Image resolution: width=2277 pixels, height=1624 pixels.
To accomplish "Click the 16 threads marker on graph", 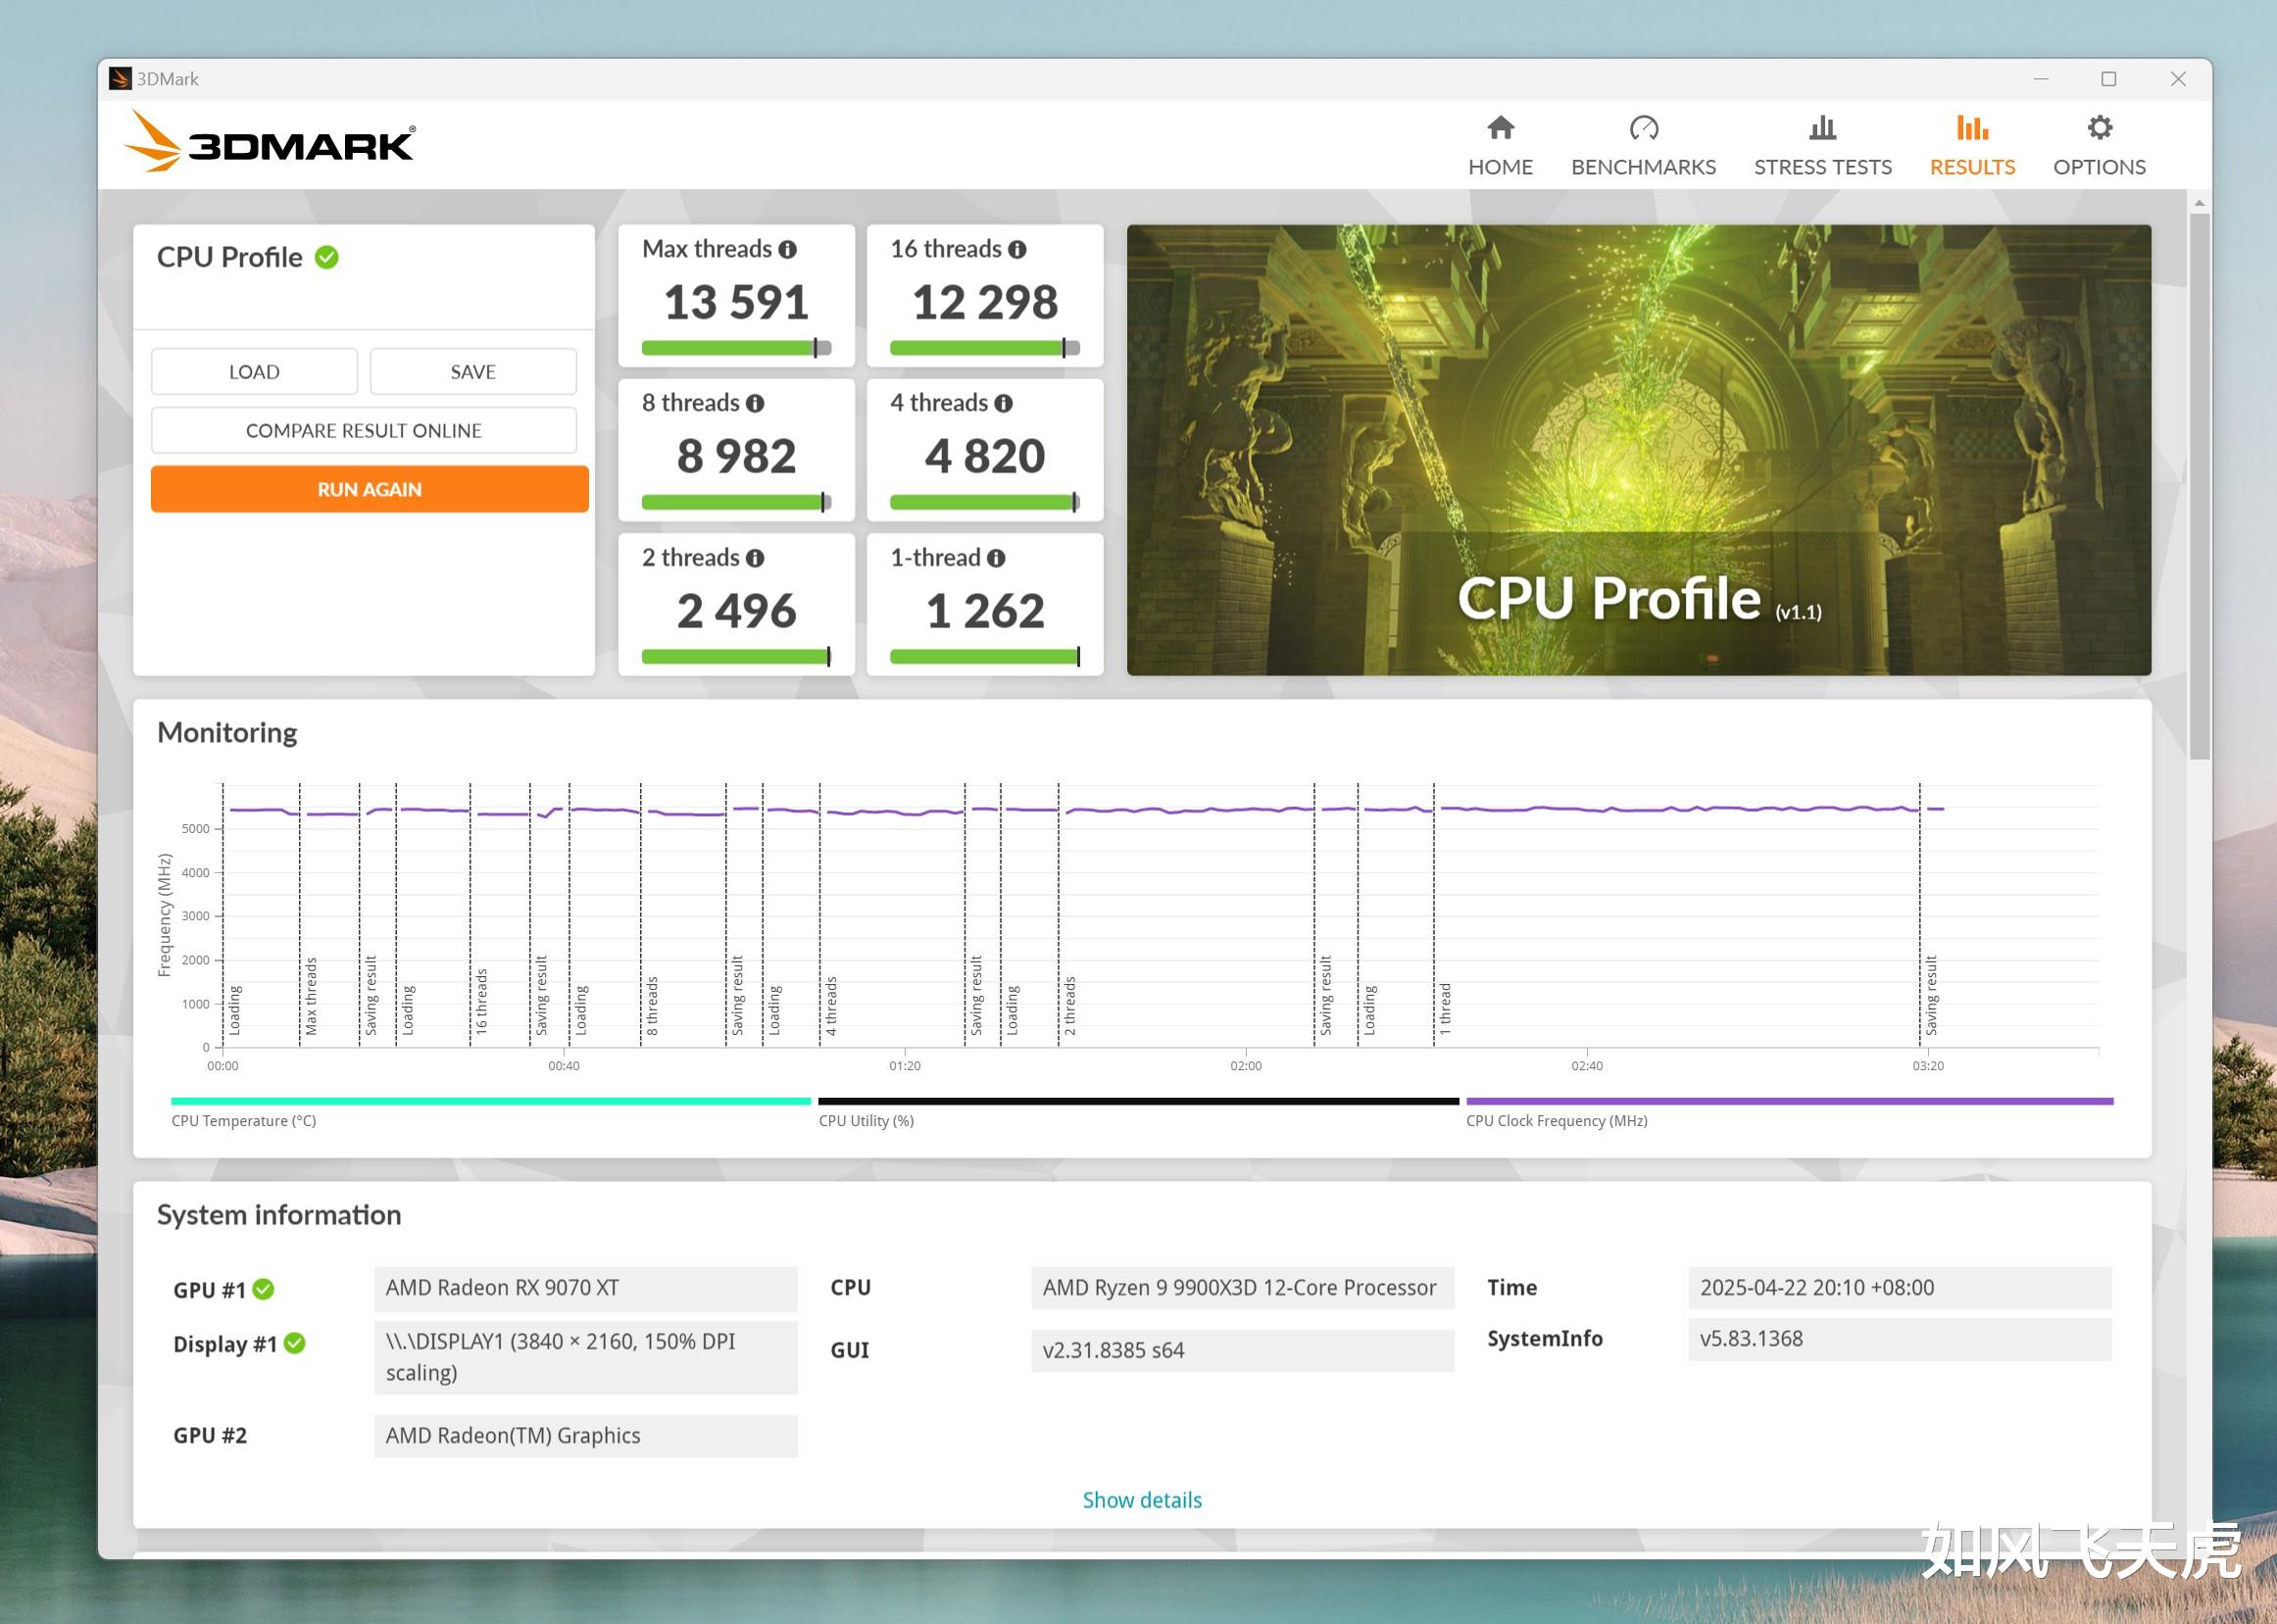I will [481, 1001].
